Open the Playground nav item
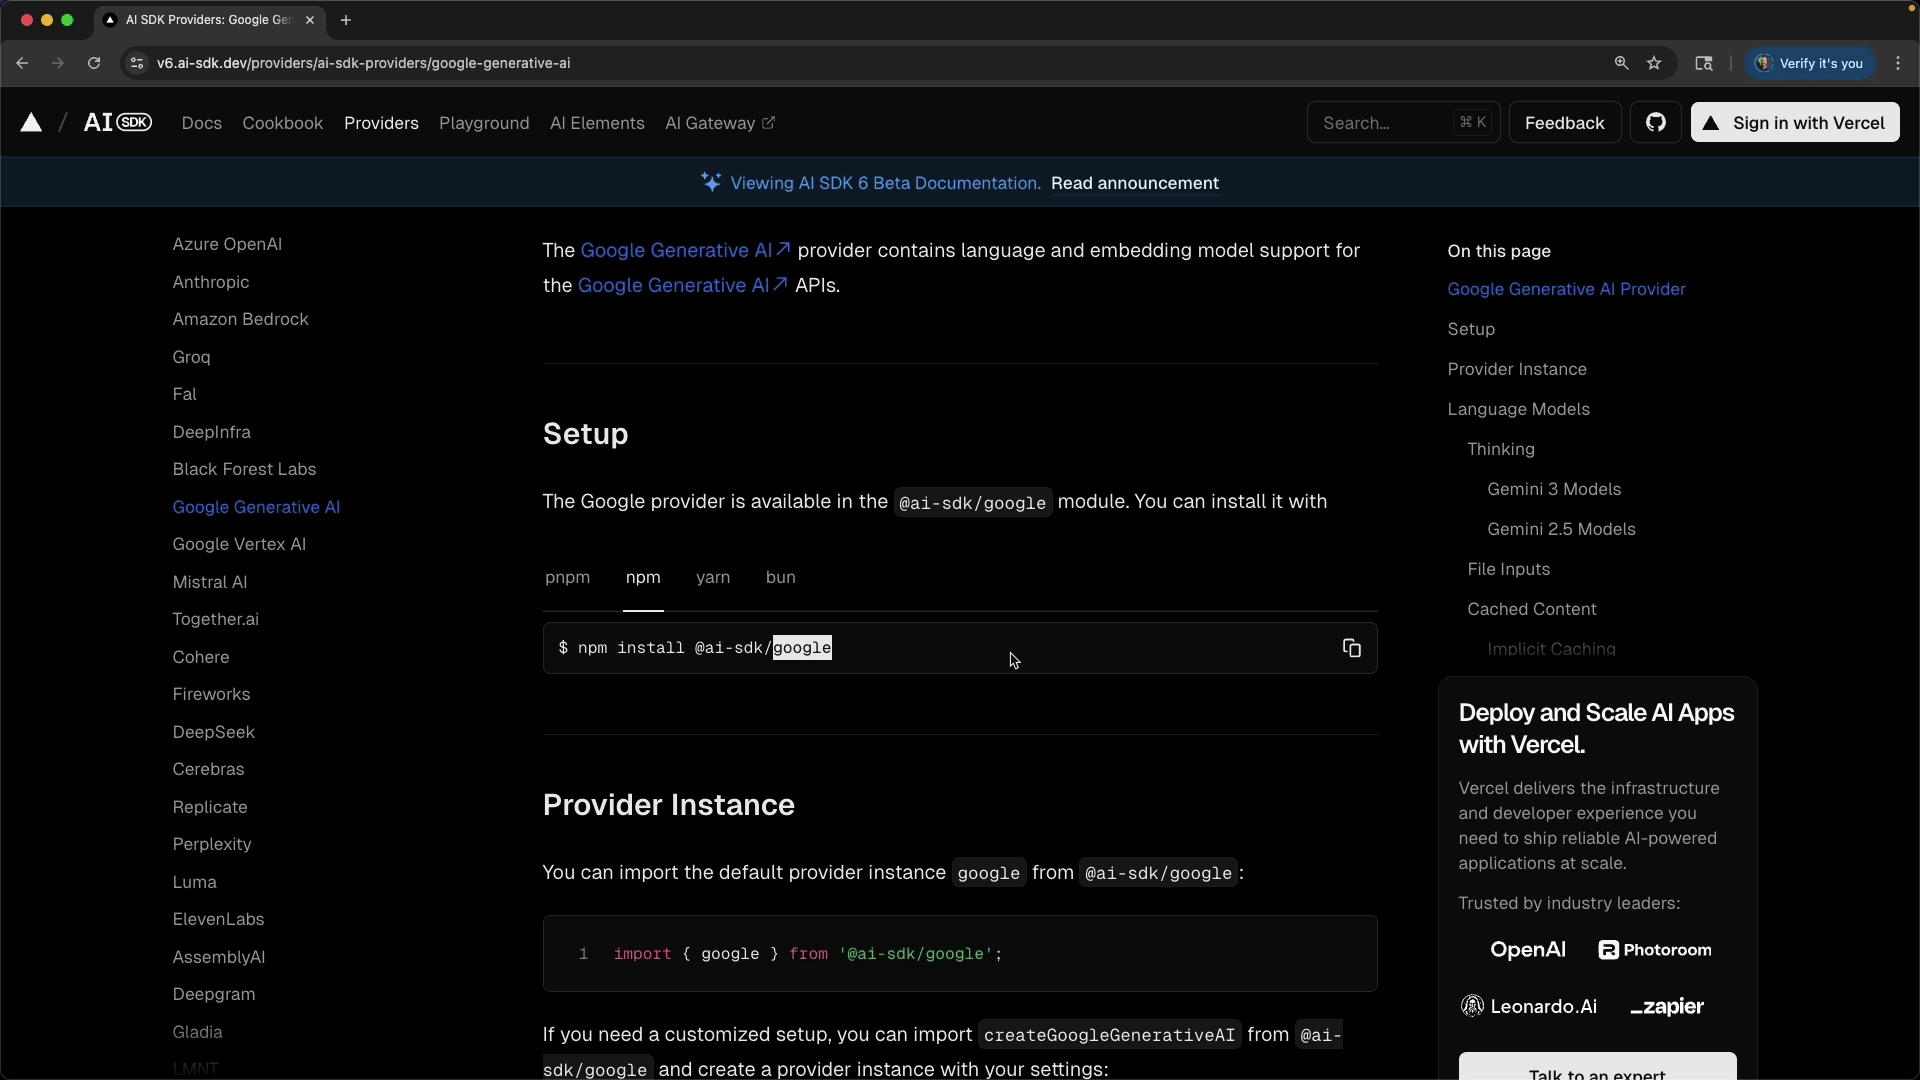Screen dimensions: 1920x1080 point(484,123)
